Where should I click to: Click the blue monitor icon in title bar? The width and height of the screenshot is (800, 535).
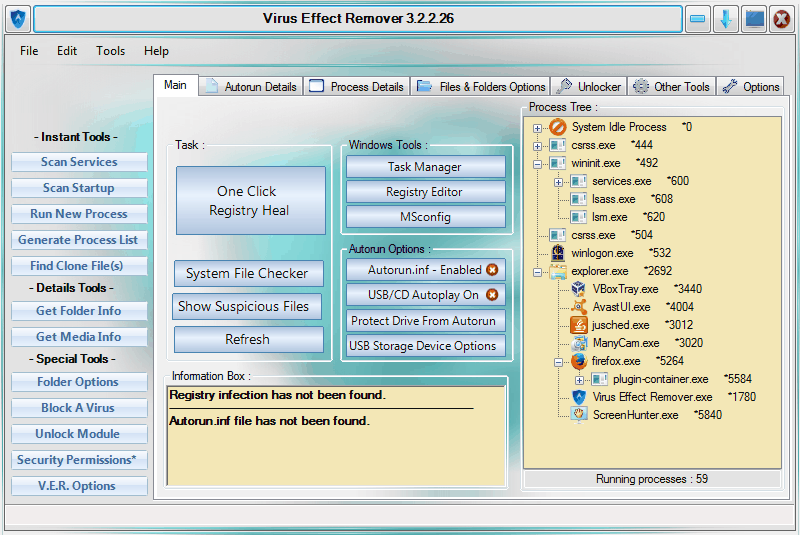click(755, 19)
